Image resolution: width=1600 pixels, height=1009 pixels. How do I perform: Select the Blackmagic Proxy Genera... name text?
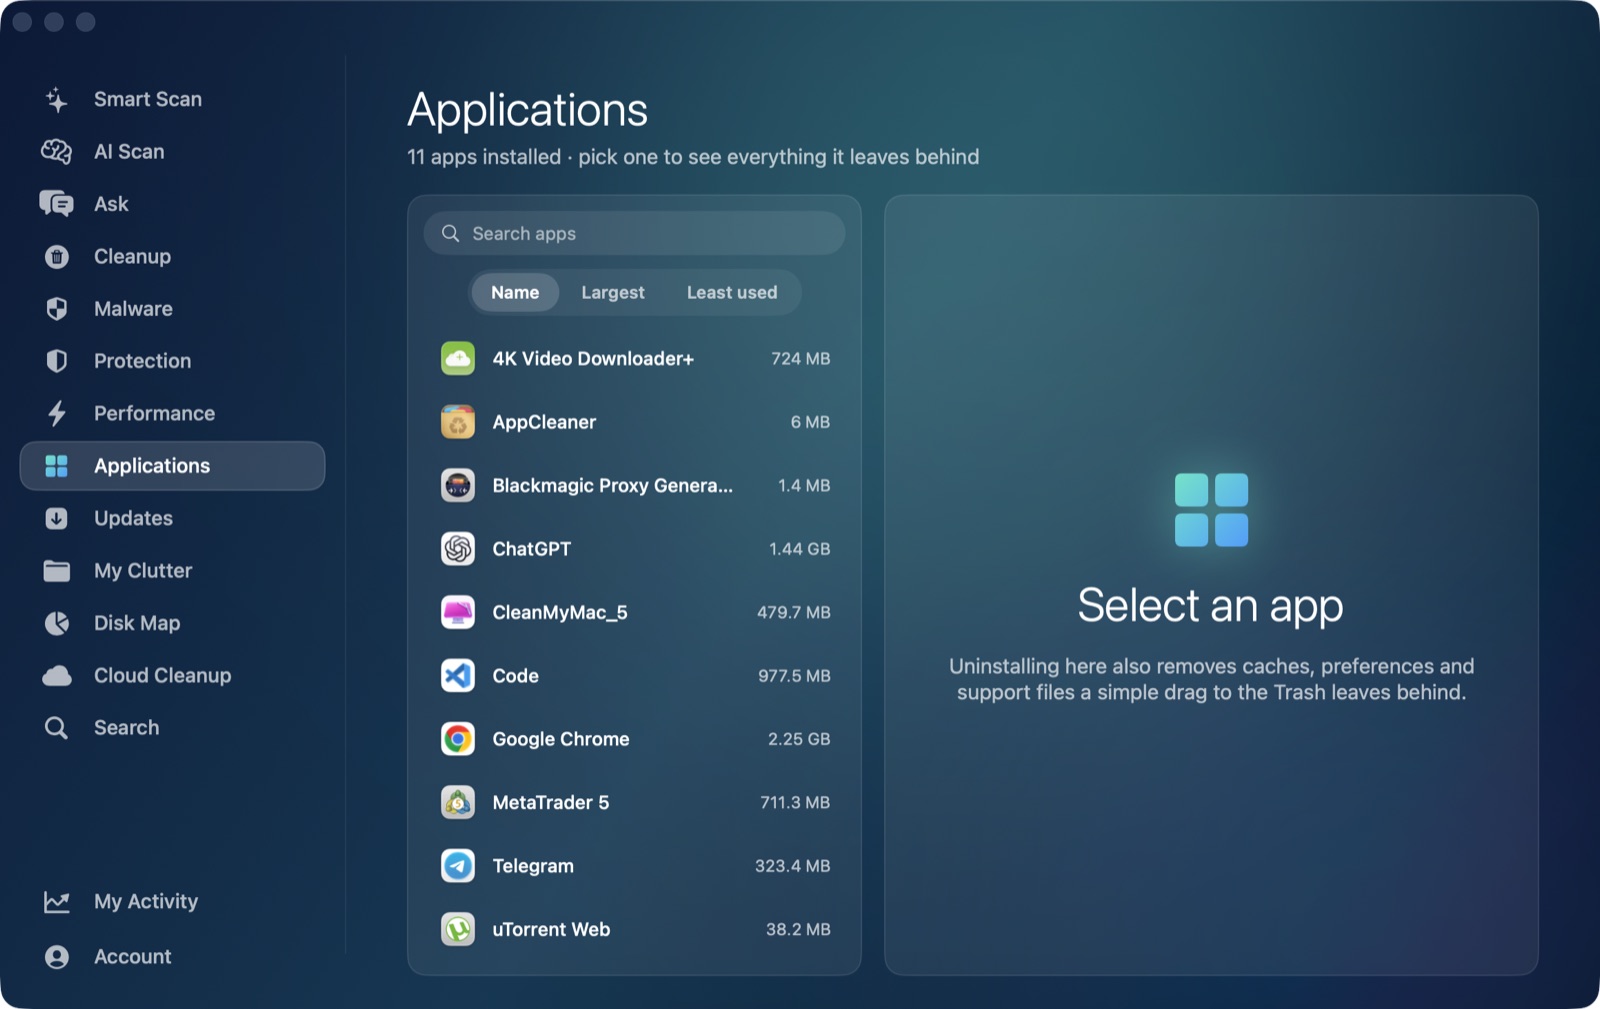tap(612, 486)
